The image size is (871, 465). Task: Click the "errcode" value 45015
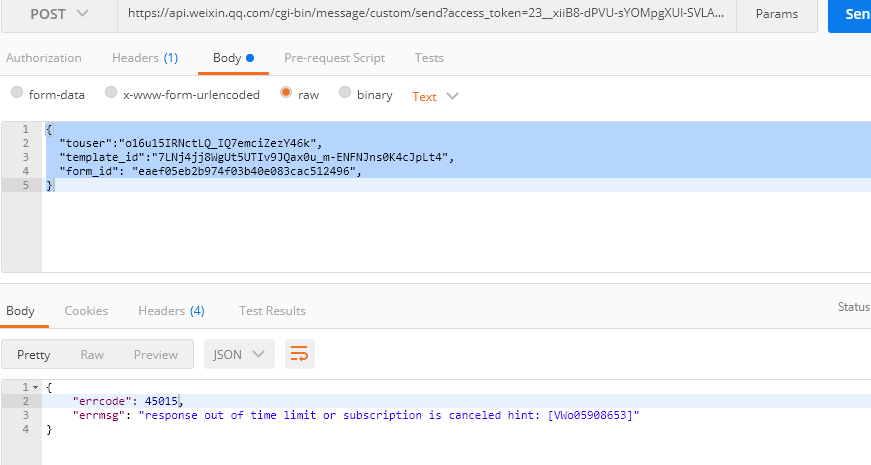[162, 401]
